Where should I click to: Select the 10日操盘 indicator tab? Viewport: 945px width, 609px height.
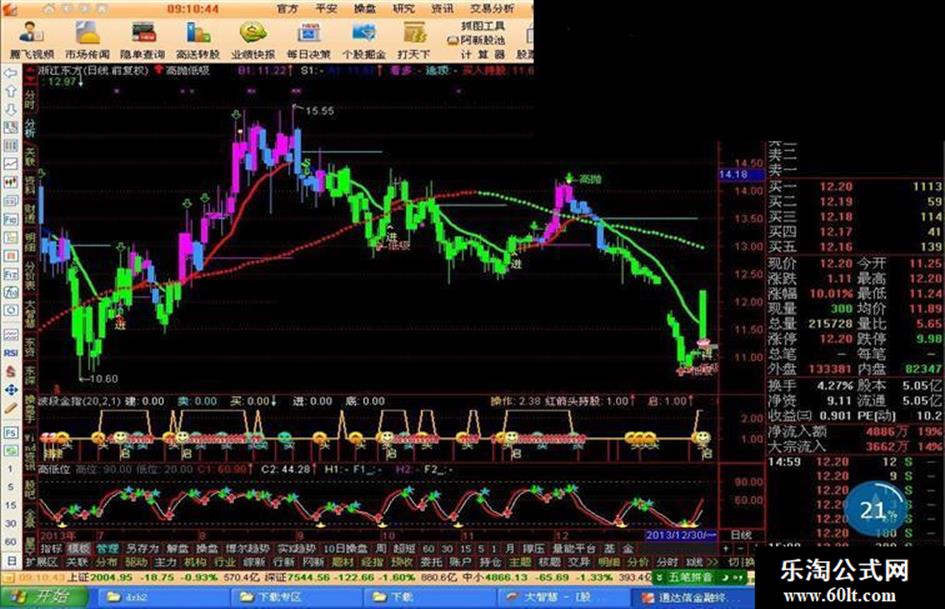[x=346, y=549]
